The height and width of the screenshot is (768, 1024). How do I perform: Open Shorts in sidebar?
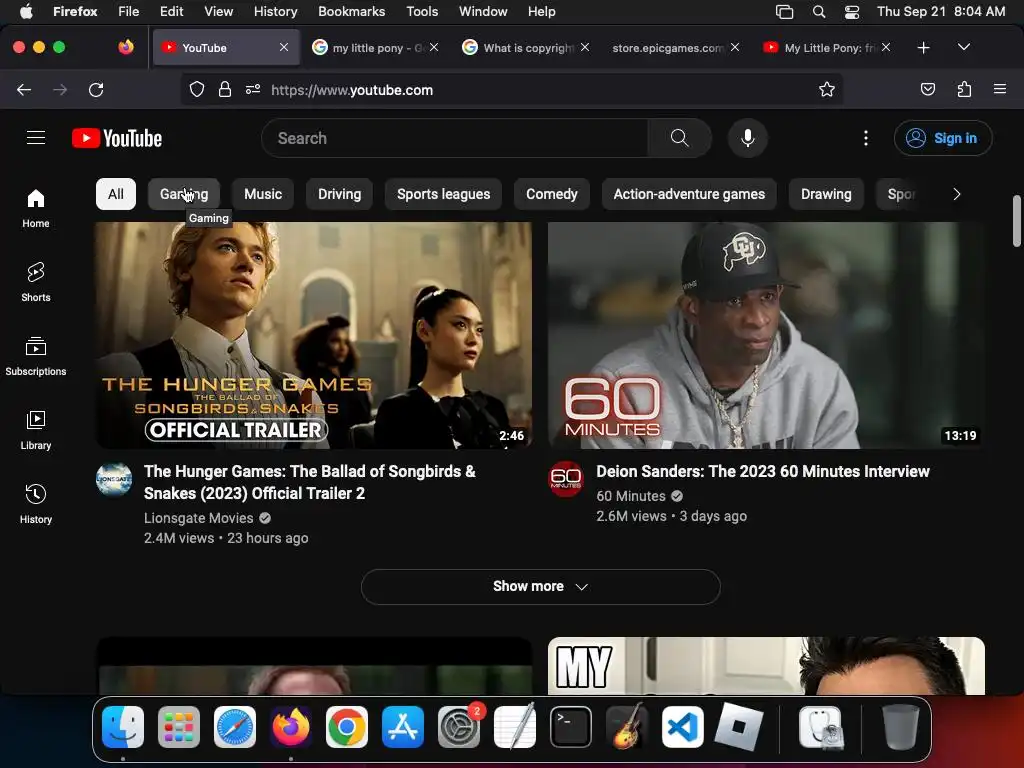pyautogui.click(x=36, y=282)
